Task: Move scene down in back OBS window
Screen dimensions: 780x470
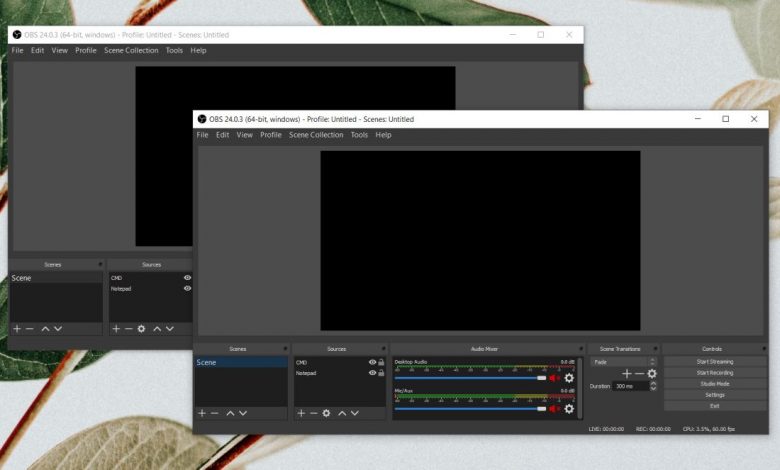Action: [x=58, y=329]
